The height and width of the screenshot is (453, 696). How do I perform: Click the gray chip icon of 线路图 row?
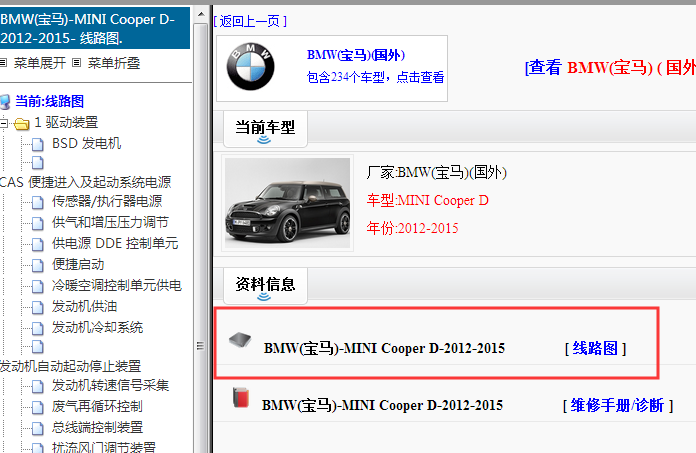click(x=240, y=340)
